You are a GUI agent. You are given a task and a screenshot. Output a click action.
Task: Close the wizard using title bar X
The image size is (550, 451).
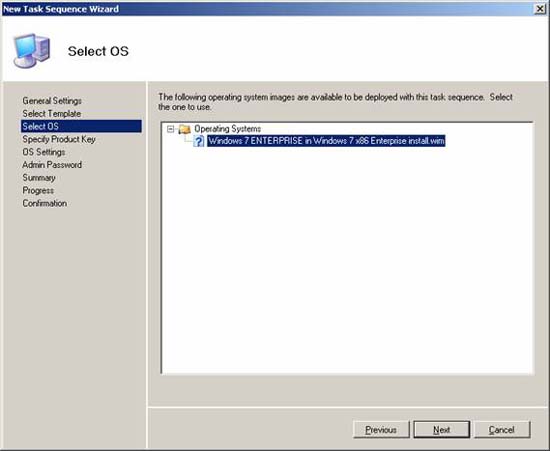[540, 9]
